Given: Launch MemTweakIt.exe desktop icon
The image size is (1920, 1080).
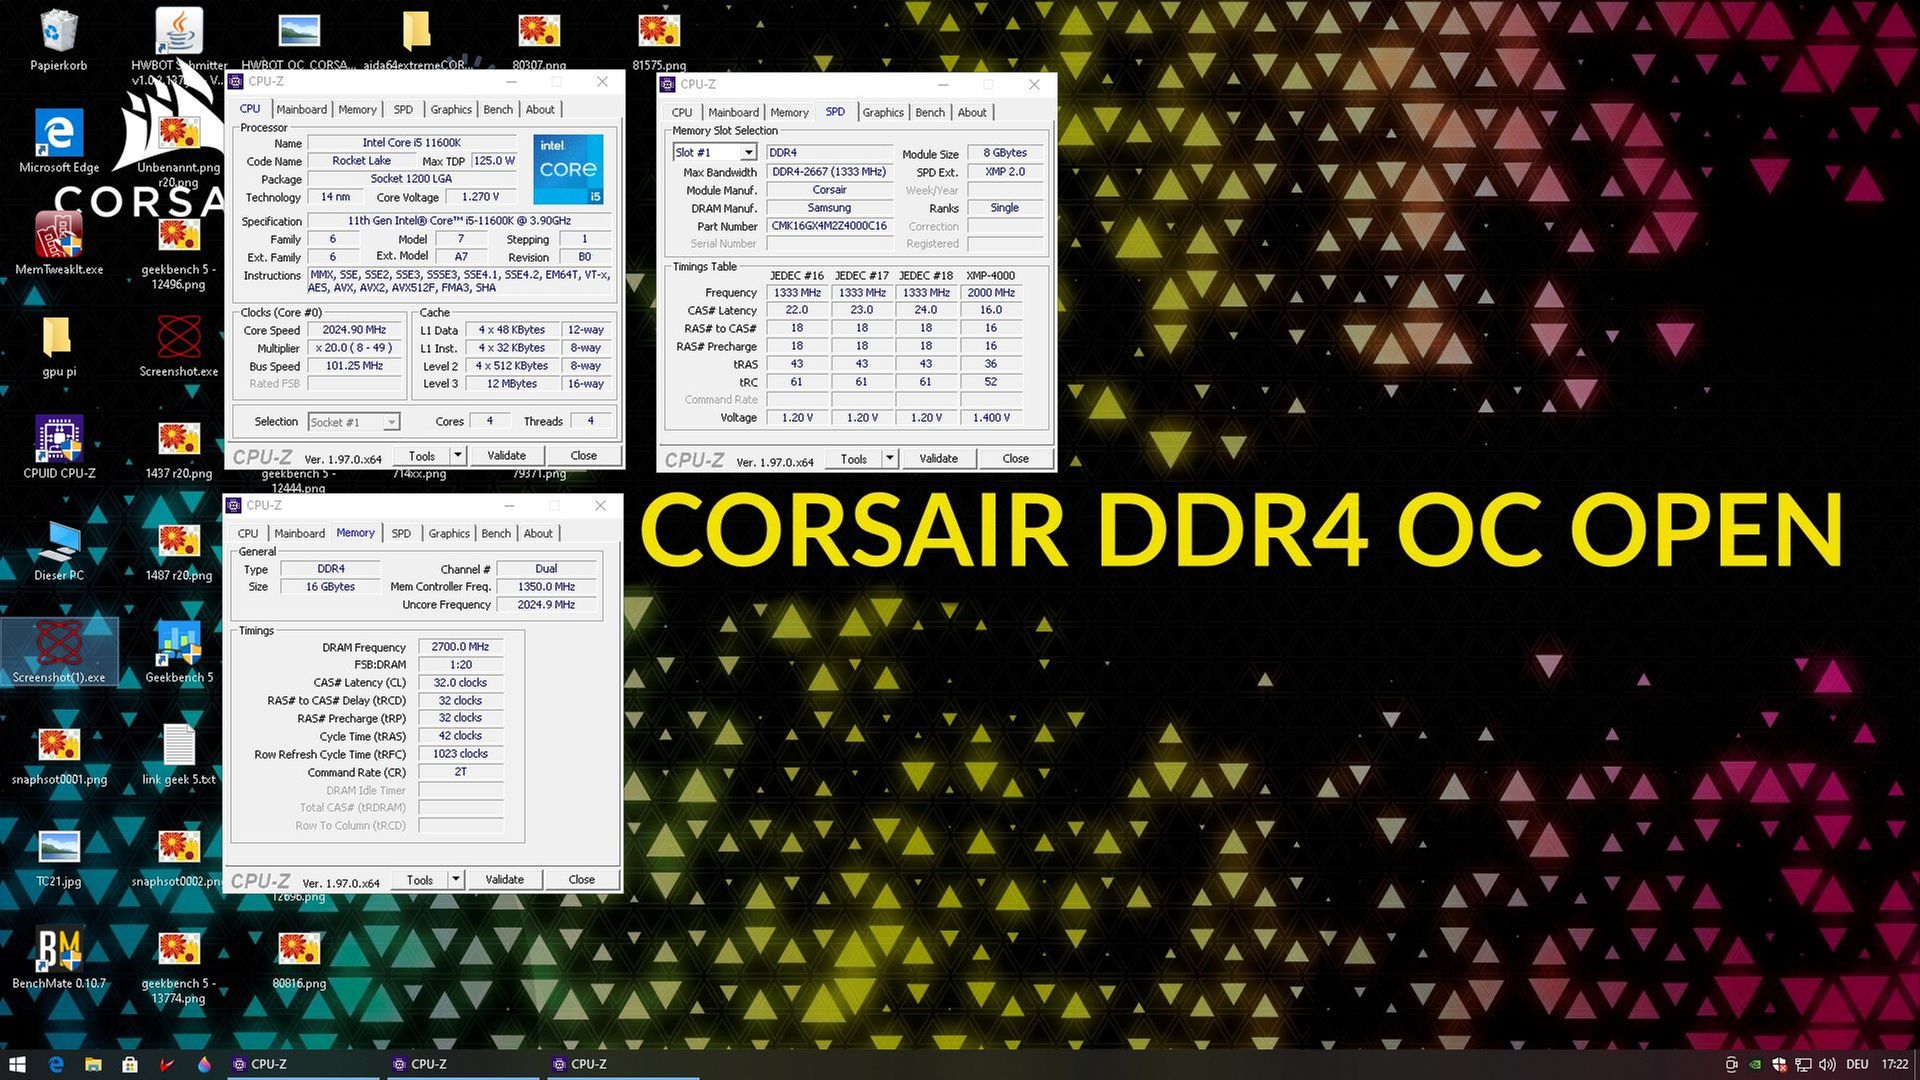Looking at the screenshot, I should (59, 244).
